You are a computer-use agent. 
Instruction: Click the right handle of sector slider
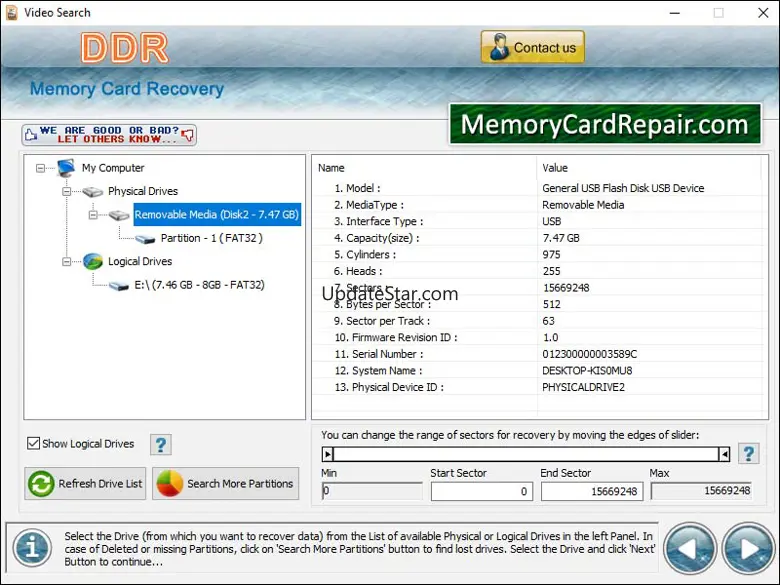(x=724, y=454)
